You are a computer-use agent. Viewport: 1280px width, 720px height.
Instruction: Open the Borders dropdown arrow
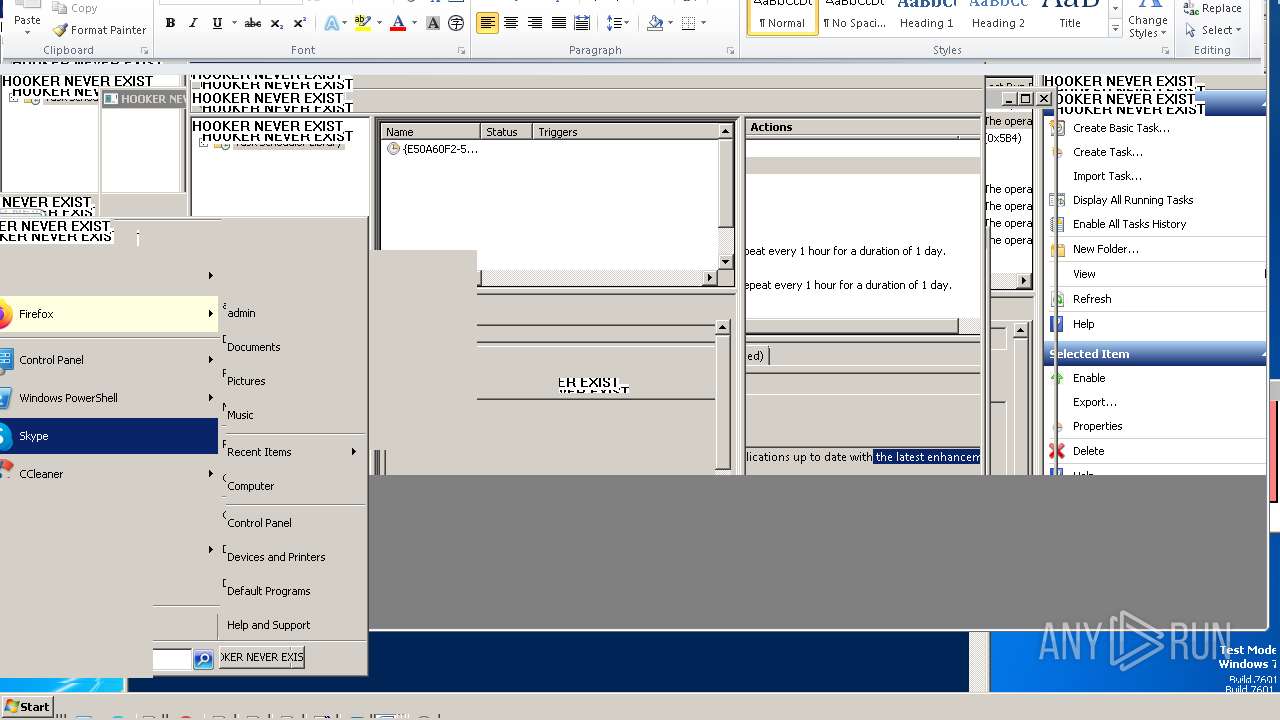(704, 23)
